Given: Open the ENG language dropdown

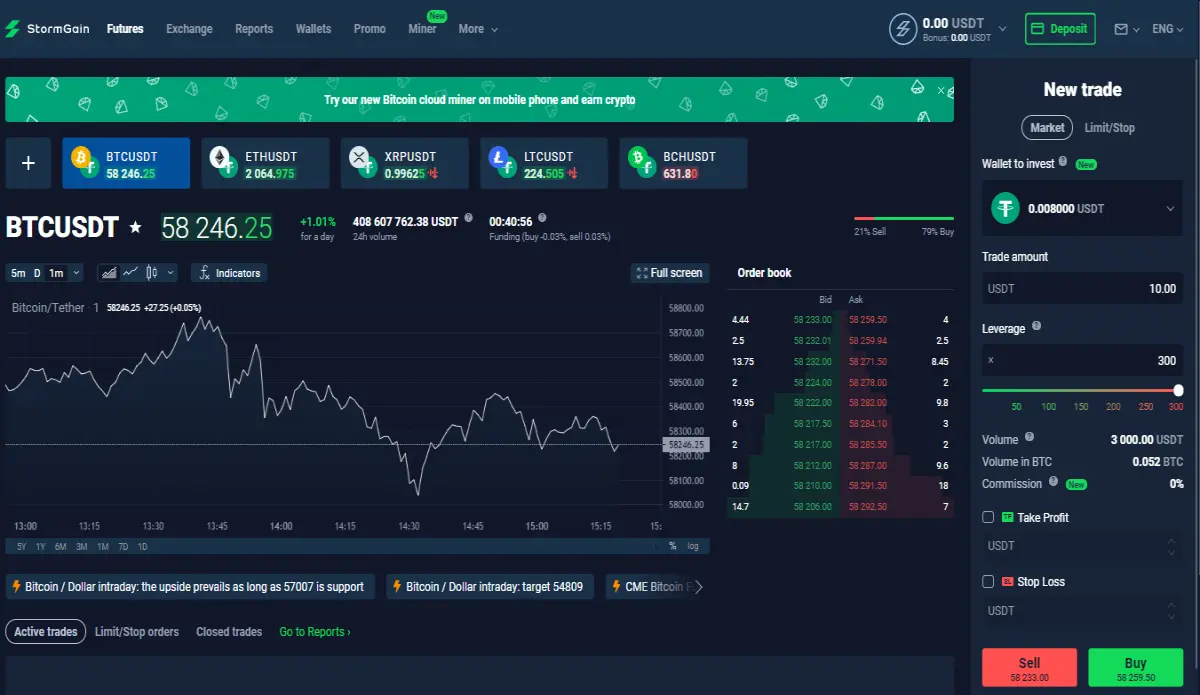Looking at the screenshot, I should pyautogui.click(x=1167, y=29).
